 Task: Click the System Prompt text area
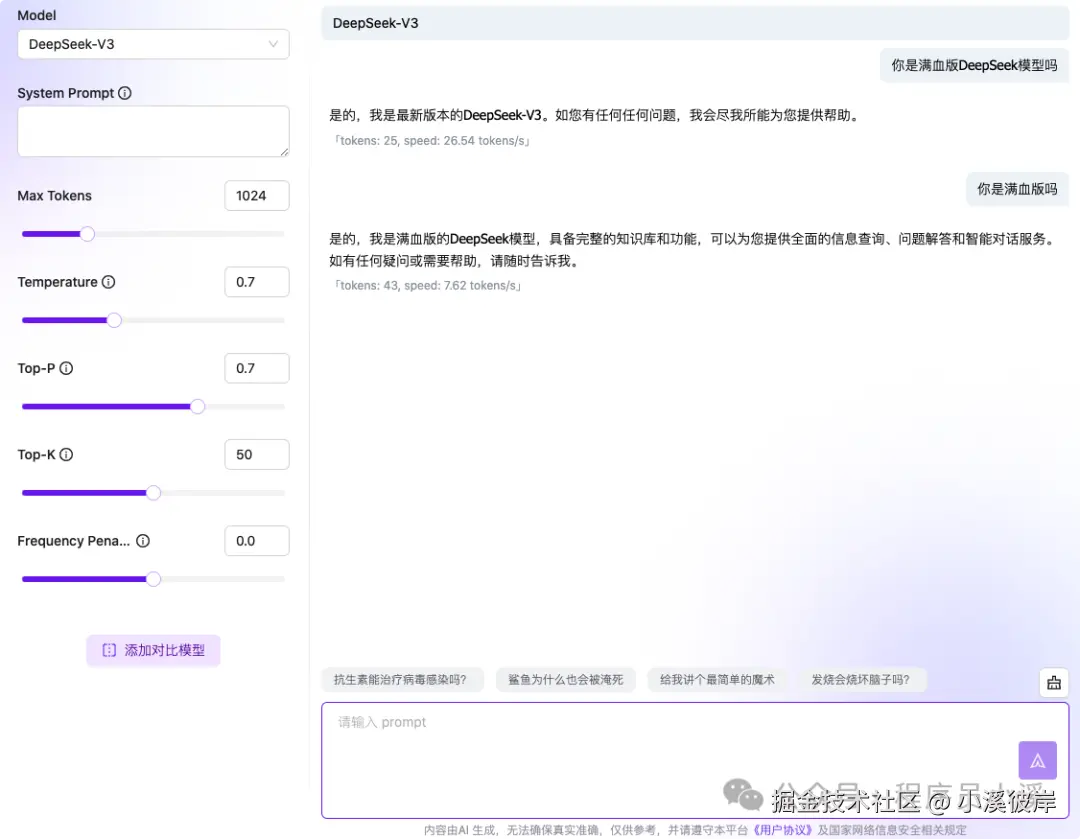pos(153,130)
